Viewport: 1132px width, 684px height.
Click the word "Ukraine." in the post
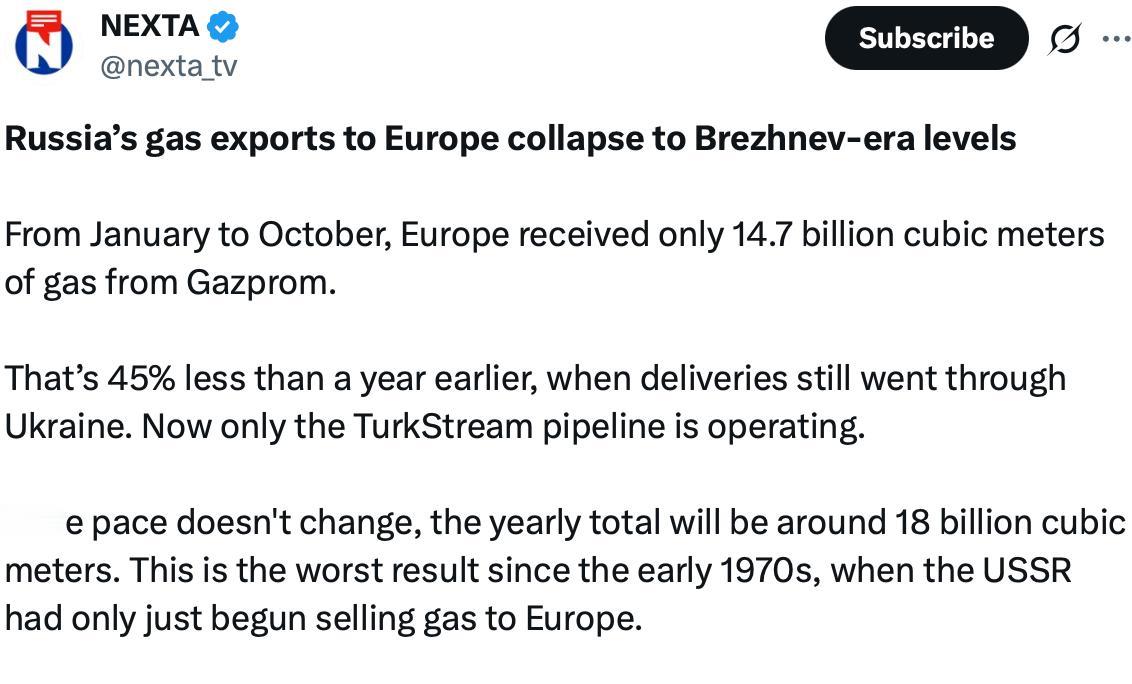67,427
